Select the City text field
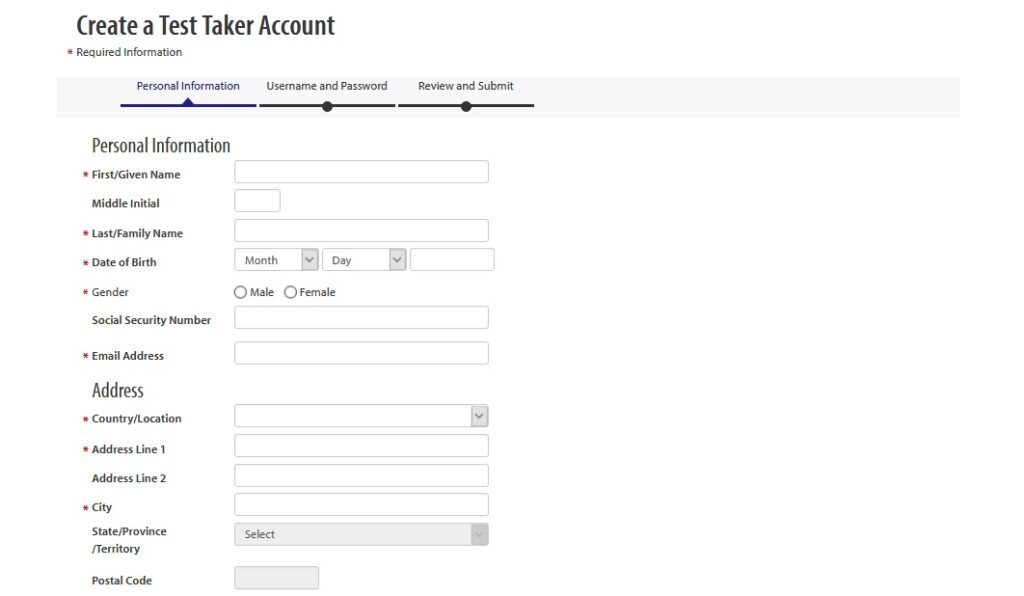The width and height of the screenshot is (1024, 596). tap(361, 505)
